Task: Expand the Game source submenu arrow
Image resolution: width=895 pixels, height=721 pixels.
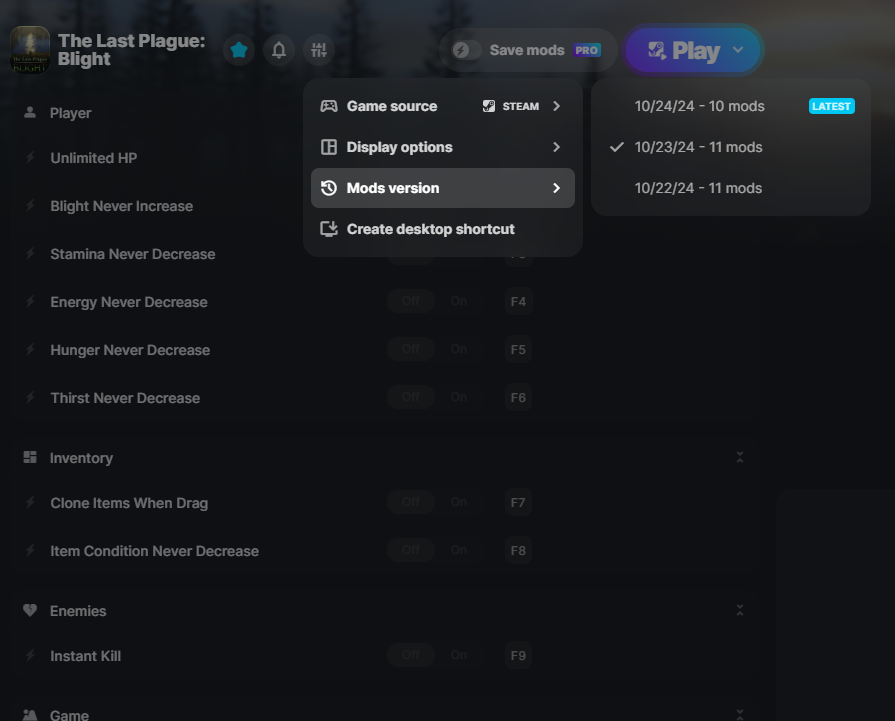Action: click(x=557, y=106)
